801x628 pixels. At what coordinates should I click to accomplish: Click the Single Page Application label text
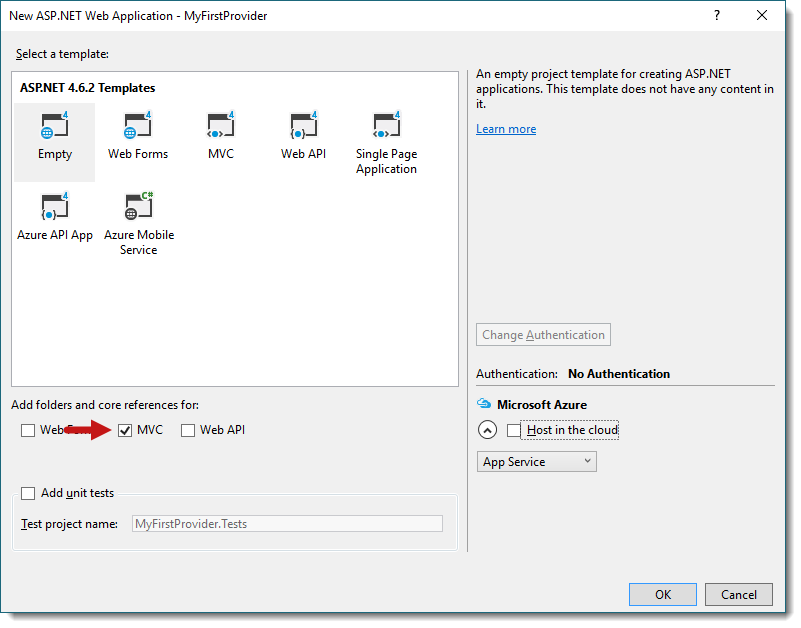(x=386, y=161)
